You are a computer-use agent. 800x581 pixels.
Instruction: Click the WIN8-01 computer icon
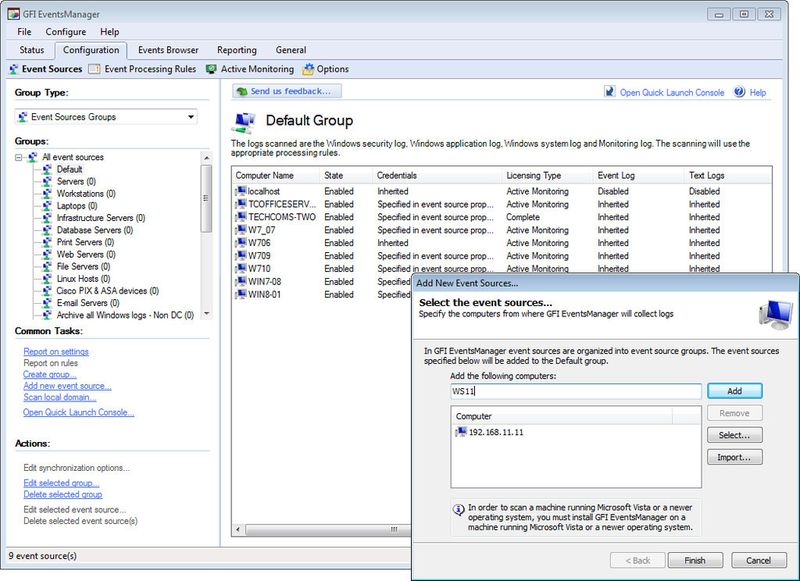(240, 294)
